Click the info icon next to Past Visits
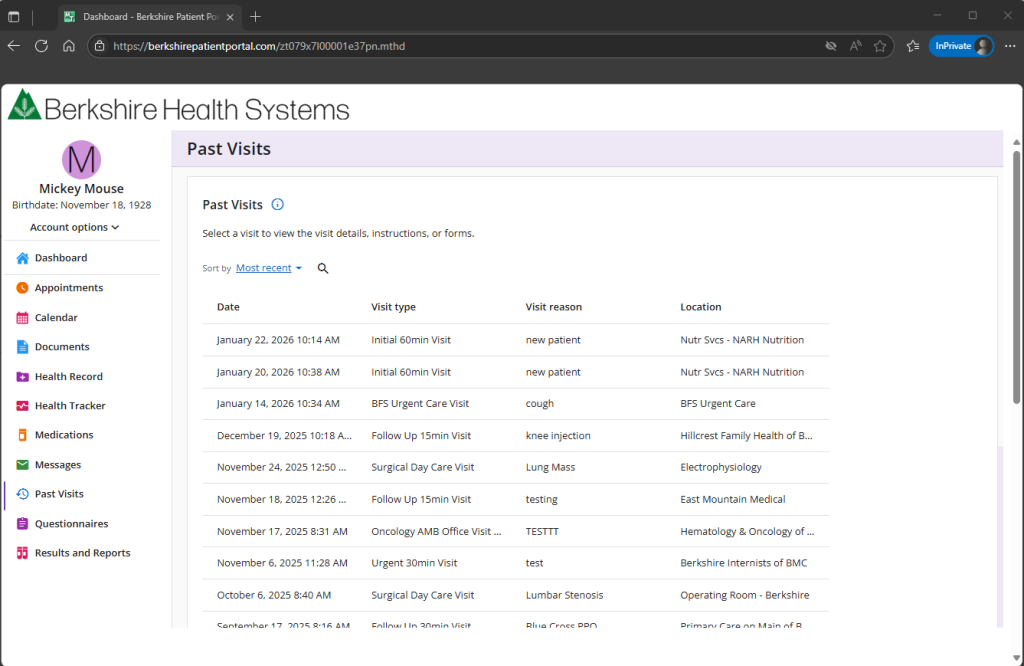Viewport: 1024px width, 666px height. pos(278,205)
